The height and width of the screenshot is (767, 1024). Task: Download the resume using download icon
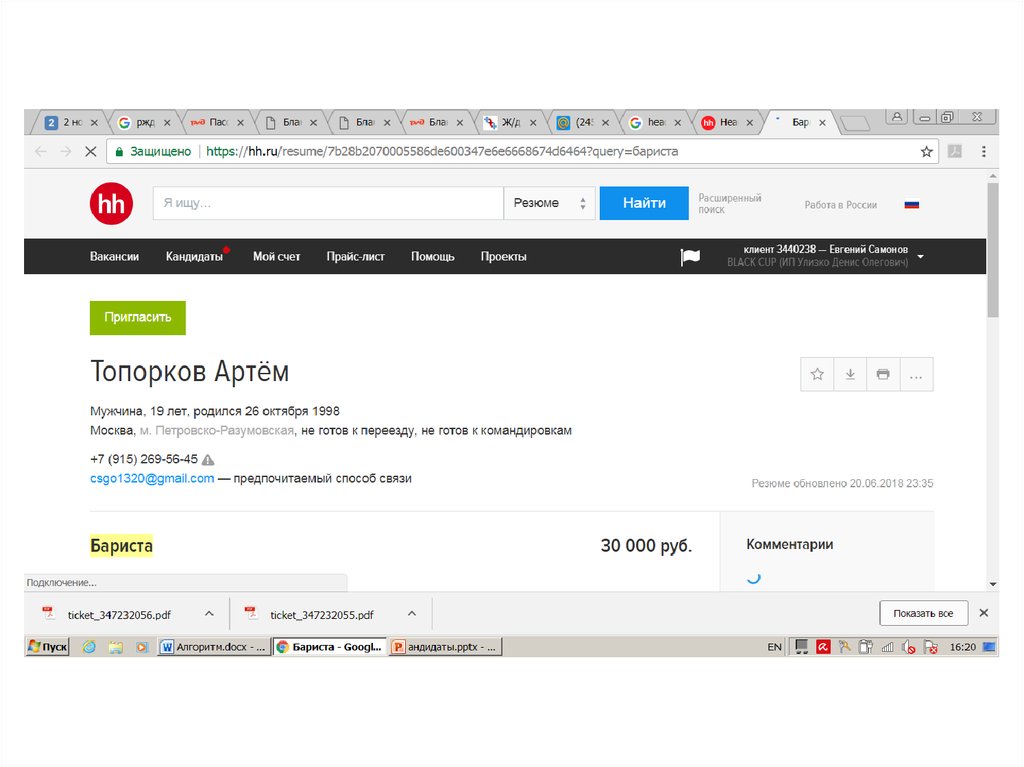click(x=850, y=374)
